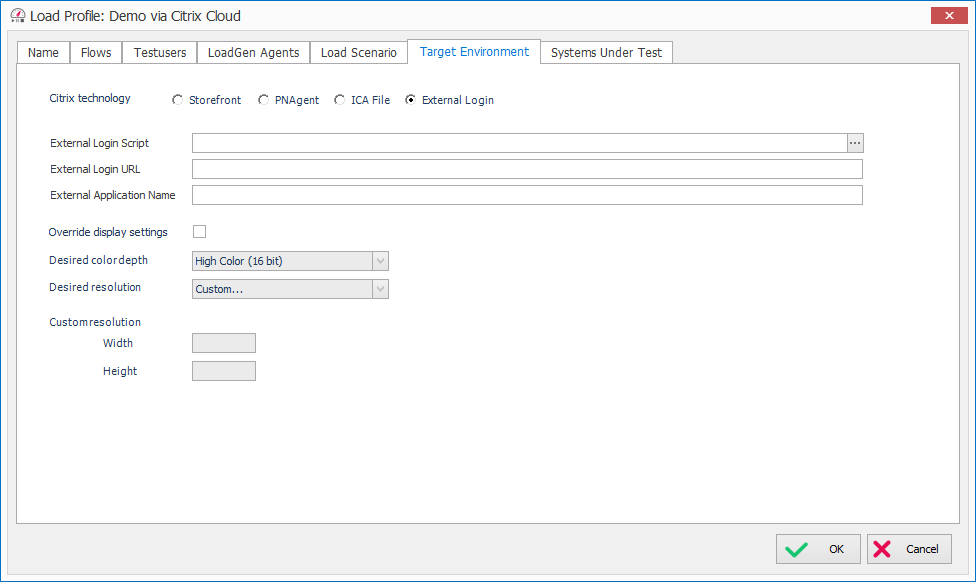The width and height of the screenshot is (976, 582).
Task: Go to the Testusers tab
Action: tap(159, 53)
